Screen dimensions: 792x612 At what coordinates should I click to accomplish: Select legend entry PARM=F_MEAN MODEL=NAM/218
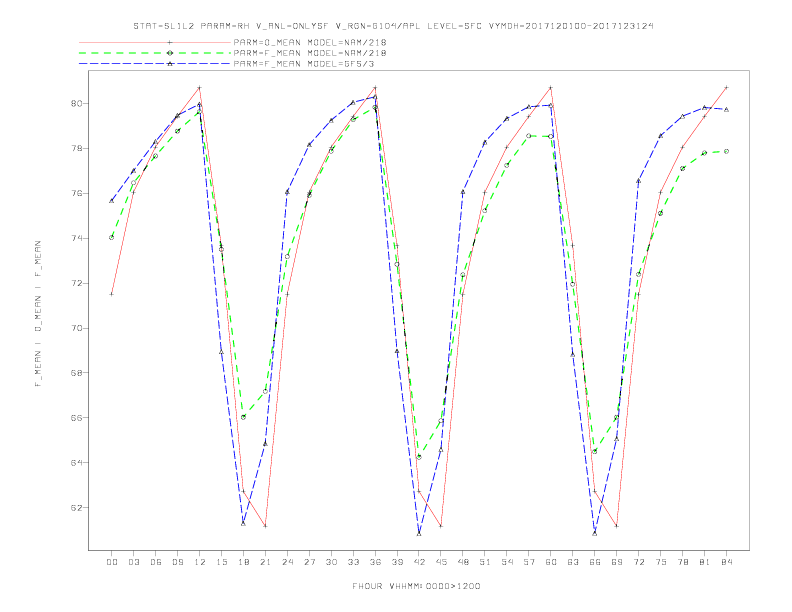click(310, 53)
